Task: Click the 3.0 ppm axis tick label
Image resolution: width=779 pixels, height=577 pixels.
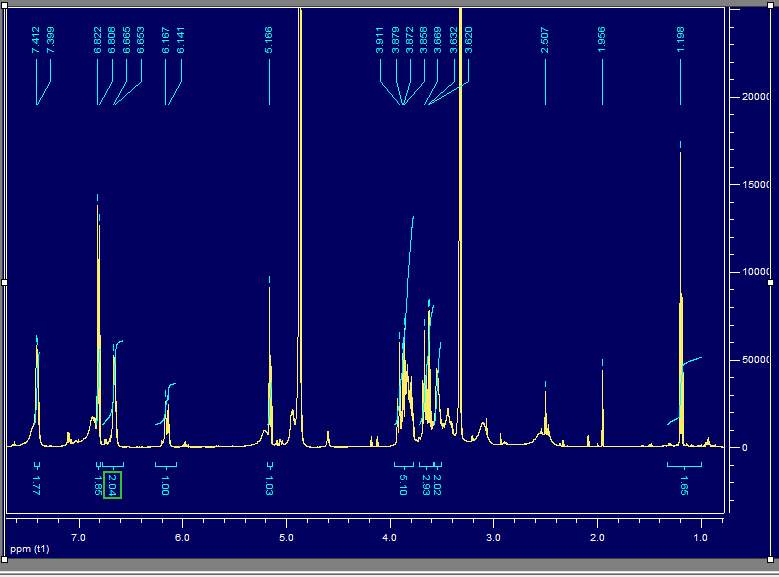Action: pyautogui.click(x=493, y=538)
